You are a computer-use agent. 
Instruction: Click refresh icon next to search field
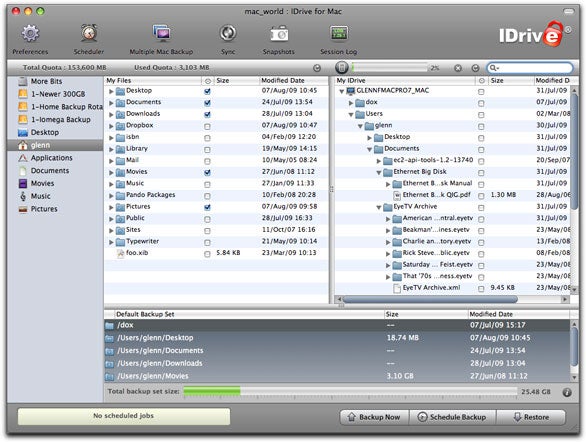pyautogui.click(x=475, y=68)
